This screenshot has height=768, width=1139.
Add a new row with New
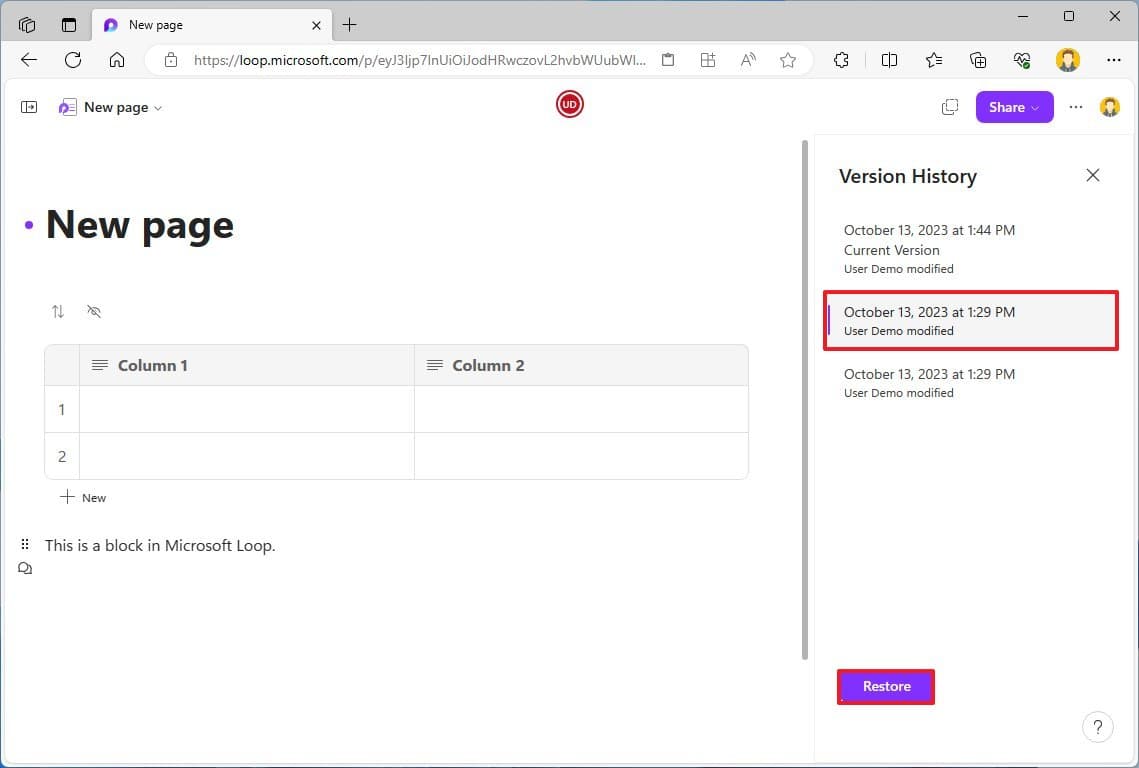tap(84, 497)
